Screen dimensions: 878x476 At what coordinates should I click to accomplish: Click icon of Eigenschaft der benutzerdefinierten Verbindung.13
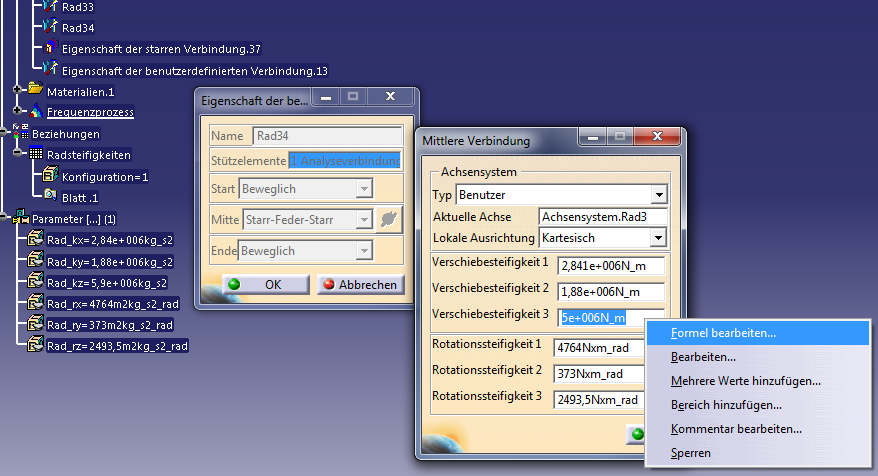(x=50, y=69)
